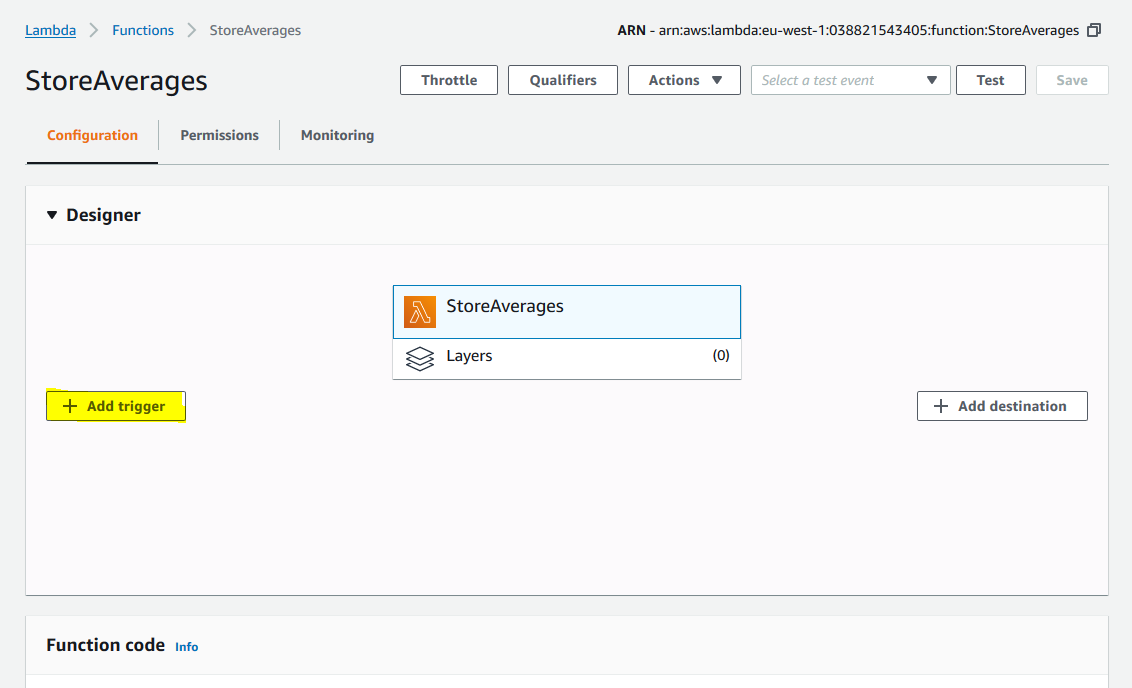This screenshot has width=1132, height=688.
Task: Click the Throttle button
Action: point(449,80)
